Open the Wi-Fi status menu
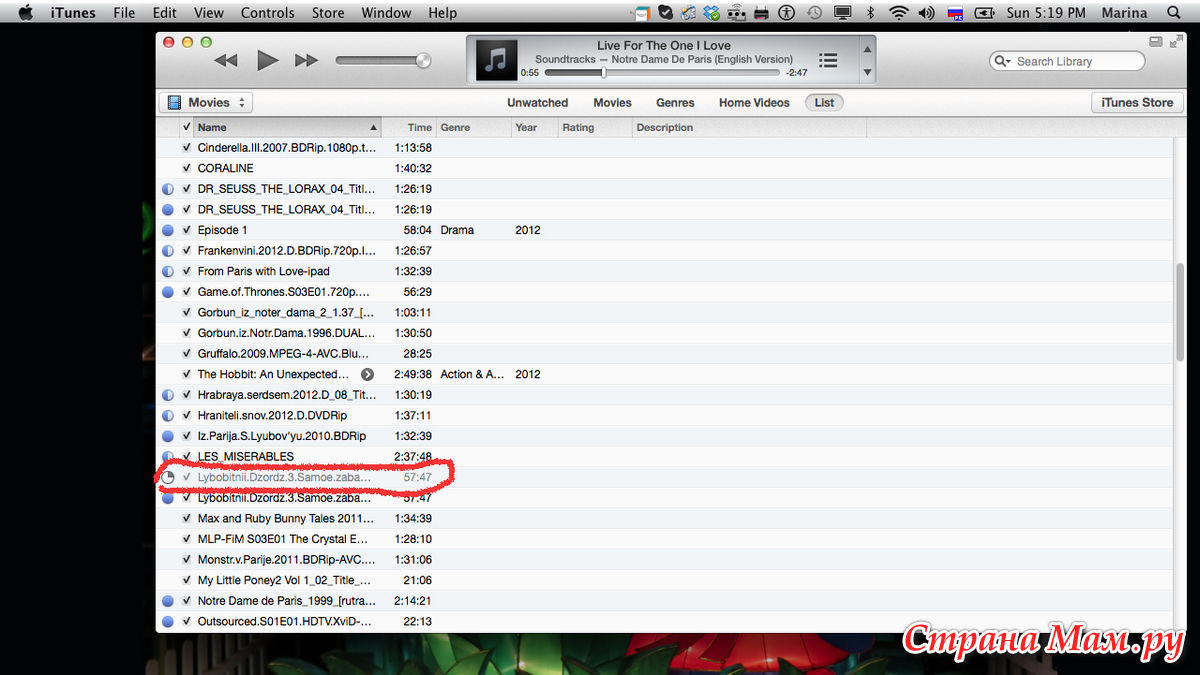The height and width of the screenshot is (675, 1200). [x=898, y=13]
